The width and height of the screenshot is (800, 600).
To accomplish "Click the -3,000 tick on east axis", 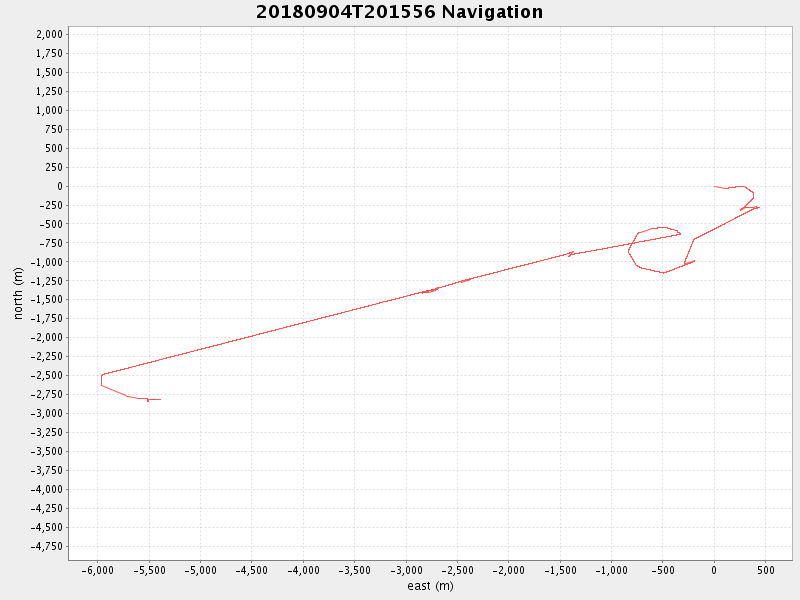I will tap(405, 570).
